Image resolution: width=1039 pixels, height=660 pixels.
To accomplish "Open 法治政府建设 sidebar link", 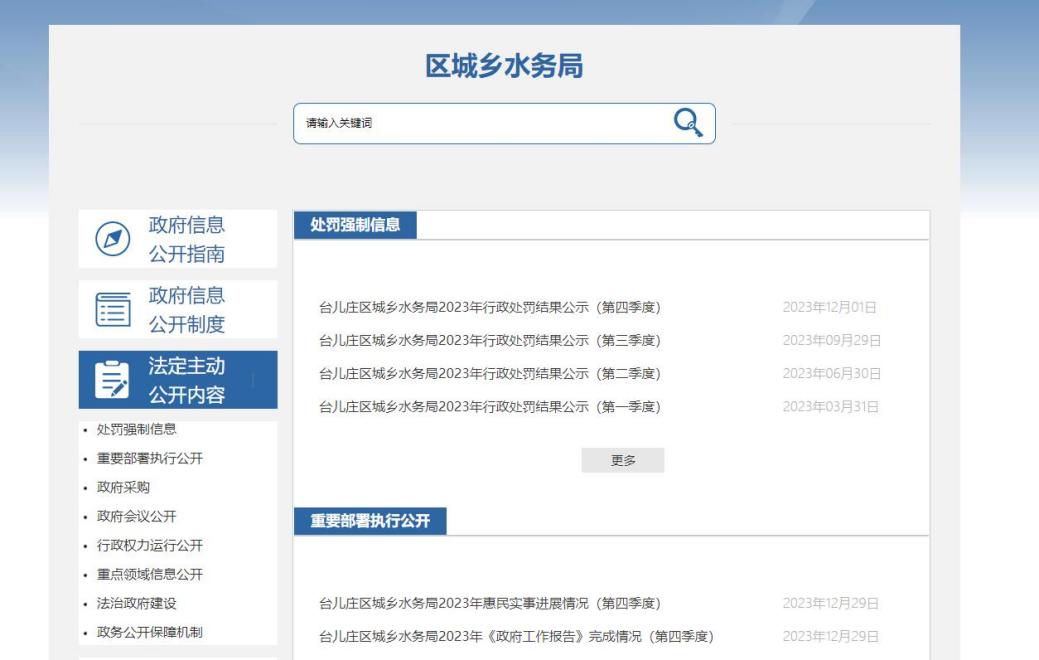I will tap(137, 604).
